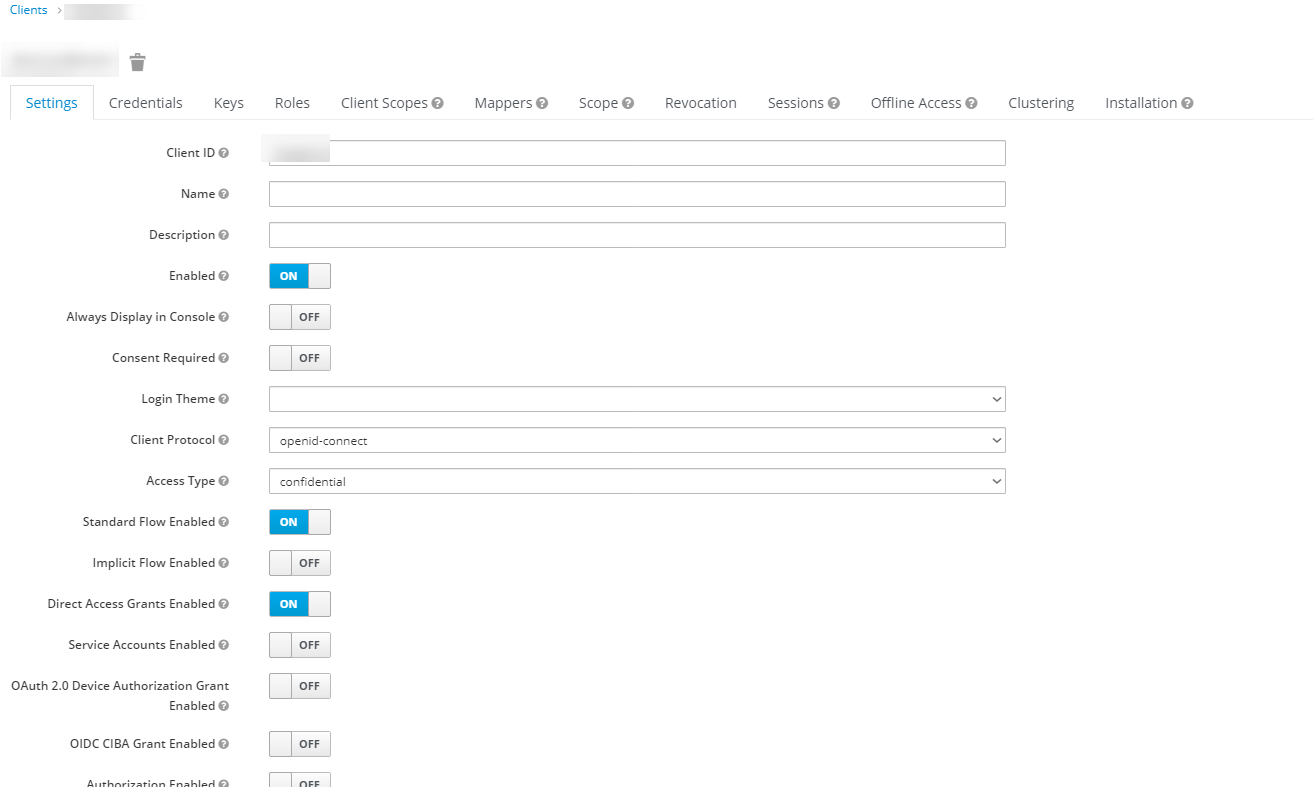
Task: Open help tooltip next to Enabled label
Action: click(224, 276)
